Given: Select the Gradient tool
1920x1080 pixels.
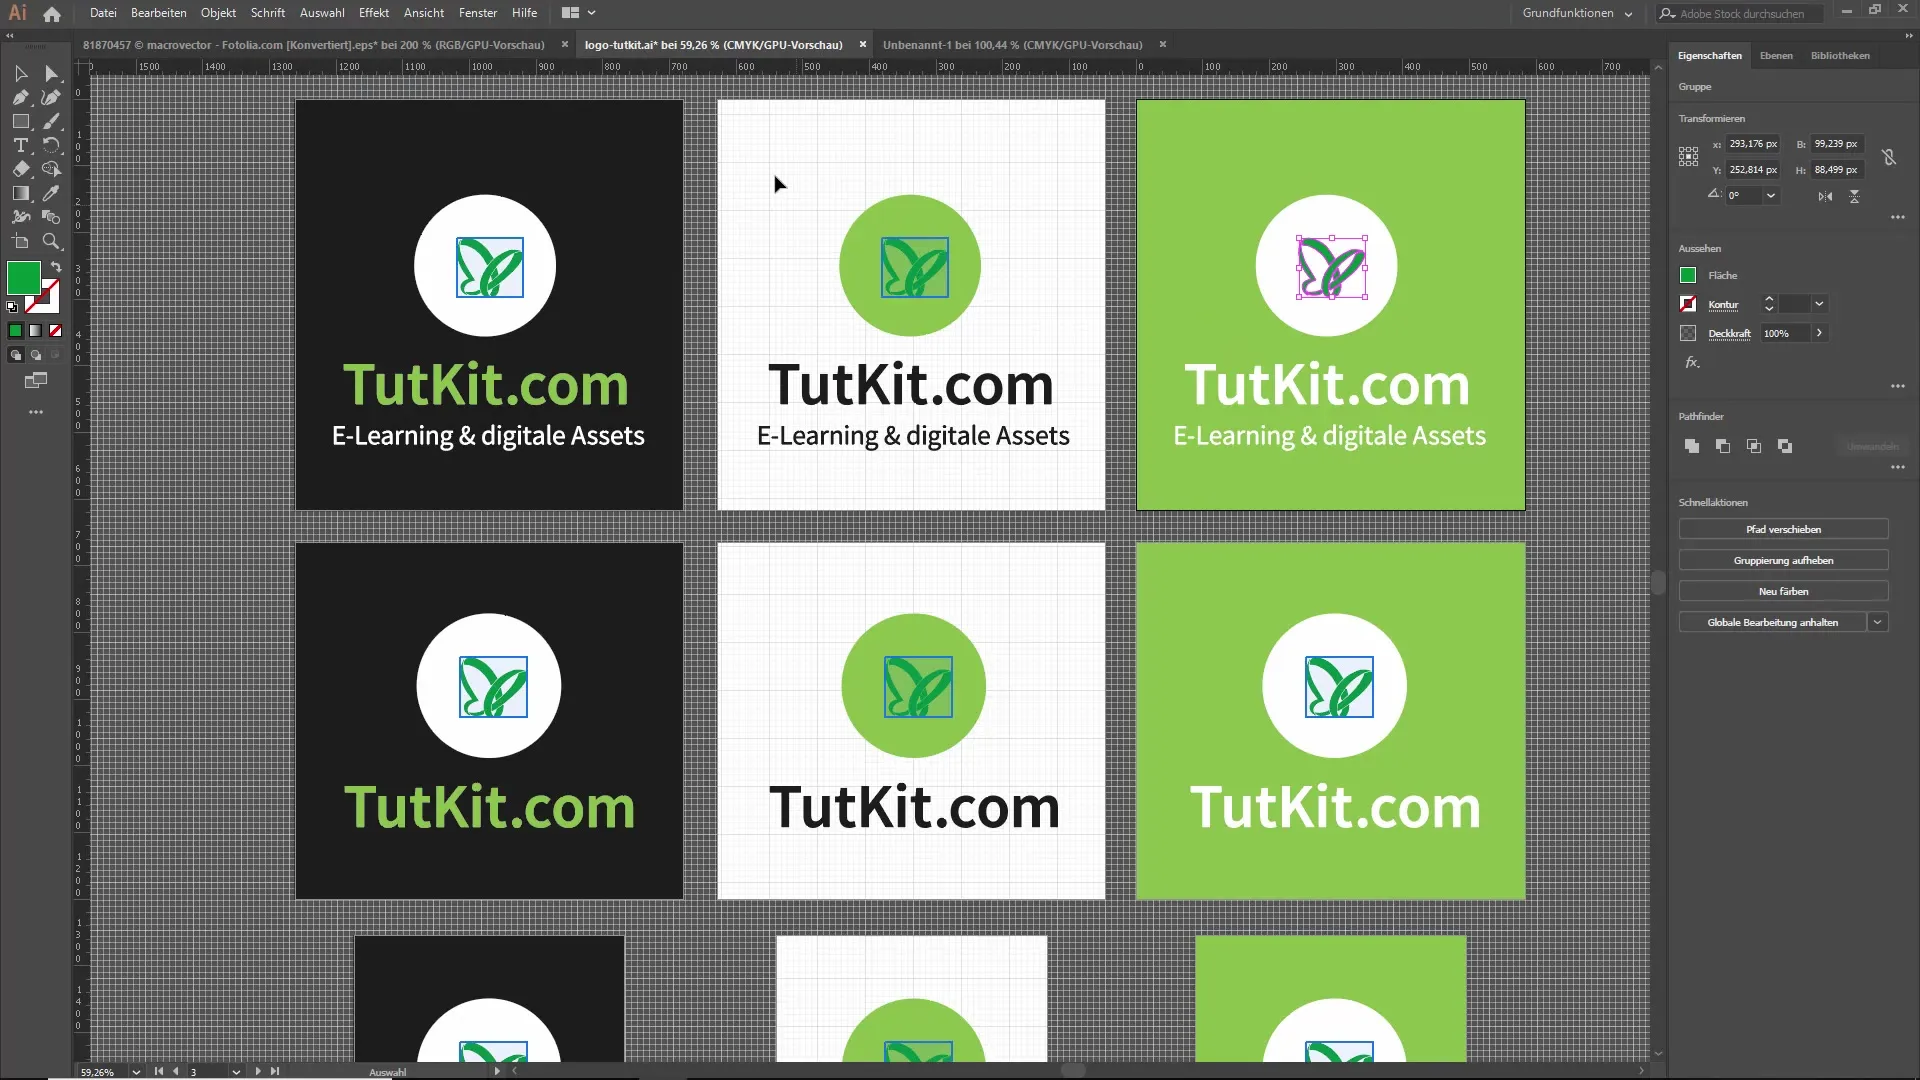Looking at the screenshot, I should (20, 193).
